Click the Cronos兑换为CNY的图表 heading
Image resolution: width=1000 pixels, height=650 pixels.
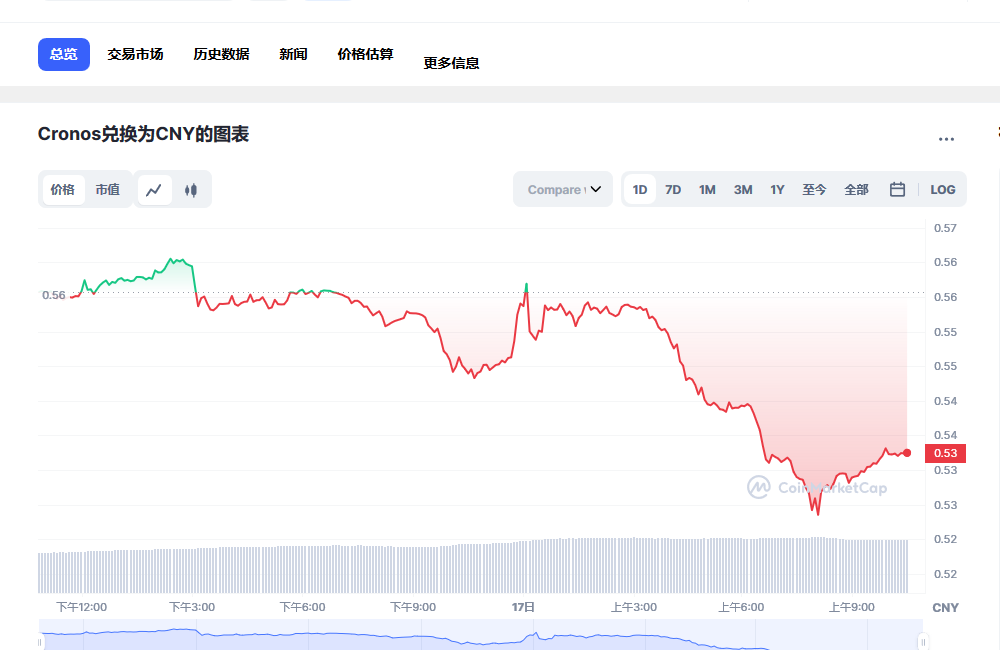click(143, 134)
